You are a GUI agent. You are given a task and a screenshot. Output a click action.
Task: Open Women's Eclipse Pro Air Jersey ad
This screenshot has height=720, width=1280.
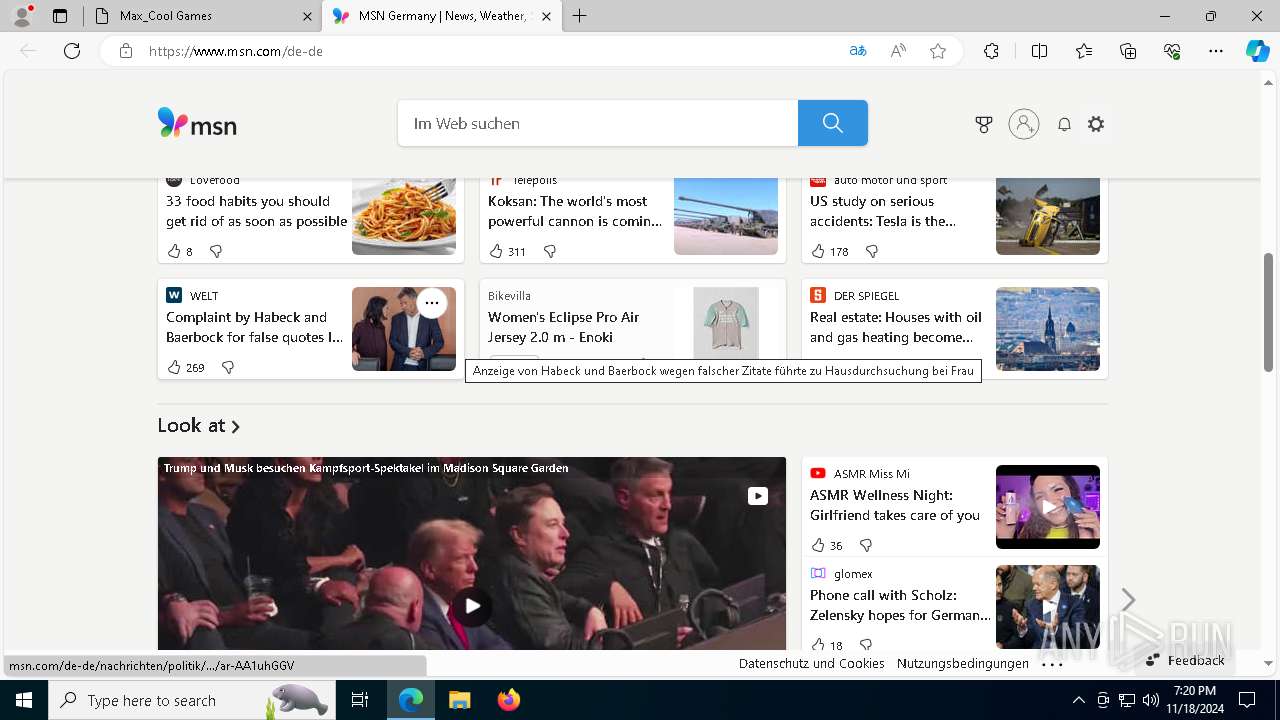pos(564,327)
